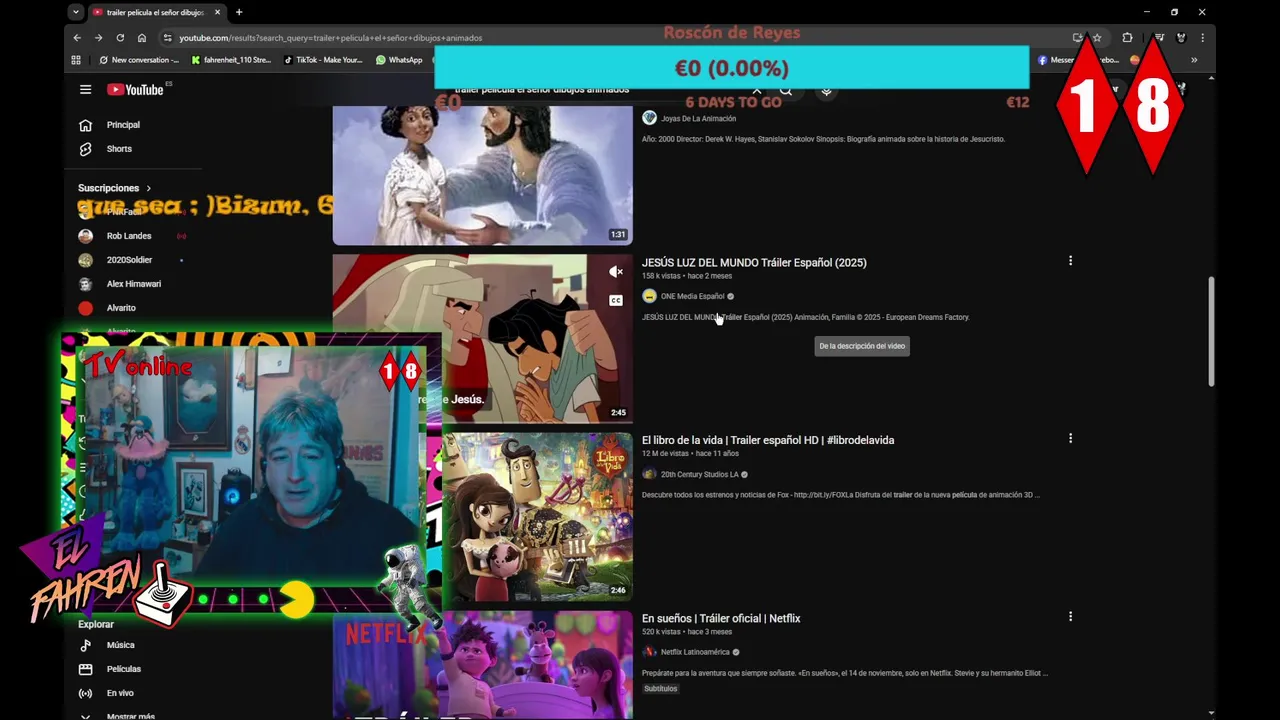Screen dimensions: 1280x720
Task: Open WhatsApp bookmark
Action: tap(399, 60)
